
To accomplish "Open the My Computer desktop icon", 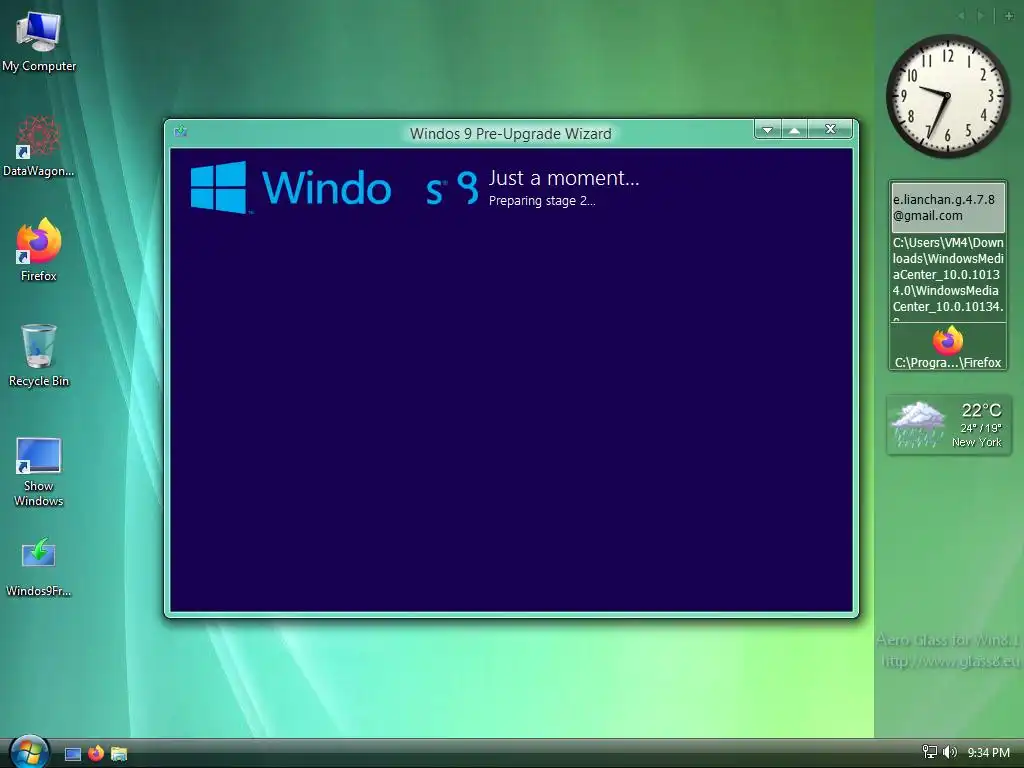I will coord(39,41).
